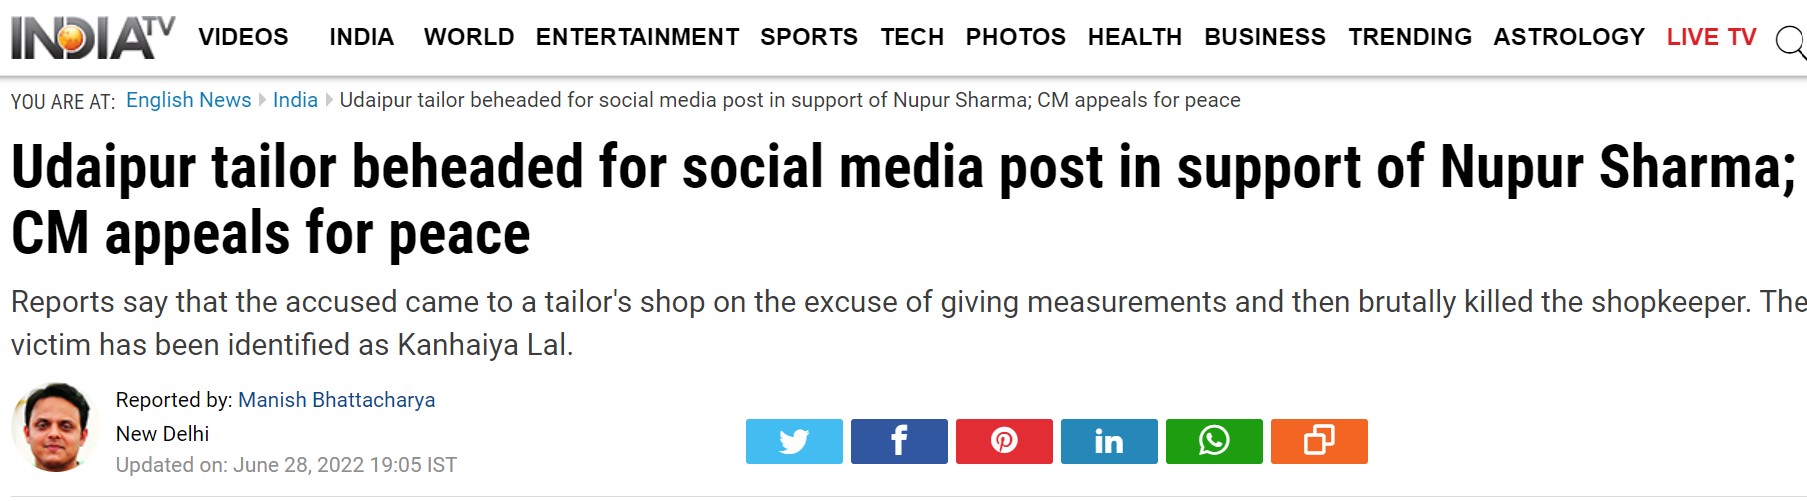1807x501 pixels.
Task: Open English News breadcrumb link
Action: 188,100
